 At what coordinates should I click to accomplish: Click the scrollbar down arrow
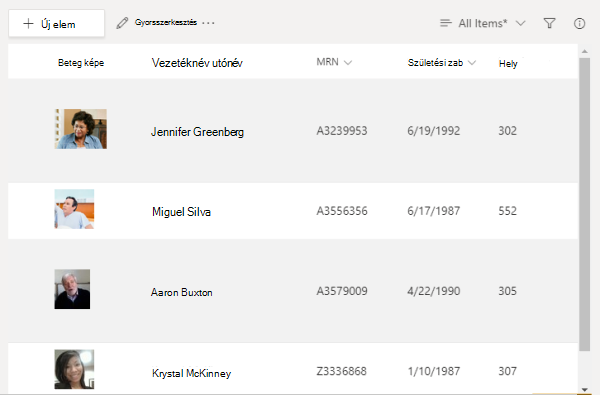tap(584, 390)
